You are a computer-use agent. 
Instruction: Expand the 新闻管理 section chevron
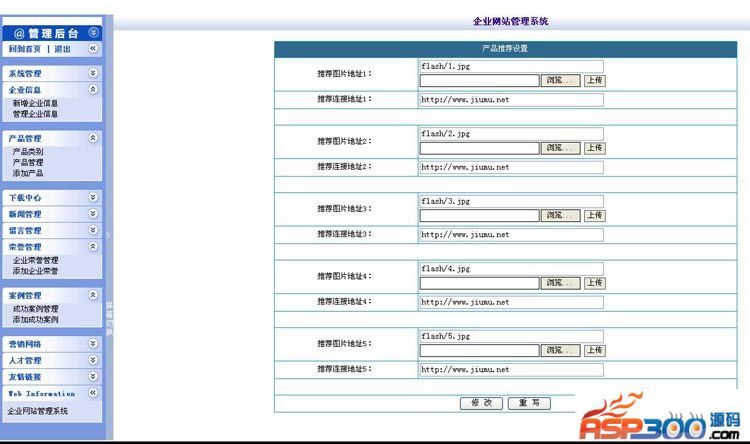pyautogui.click(x=93, y=213)
